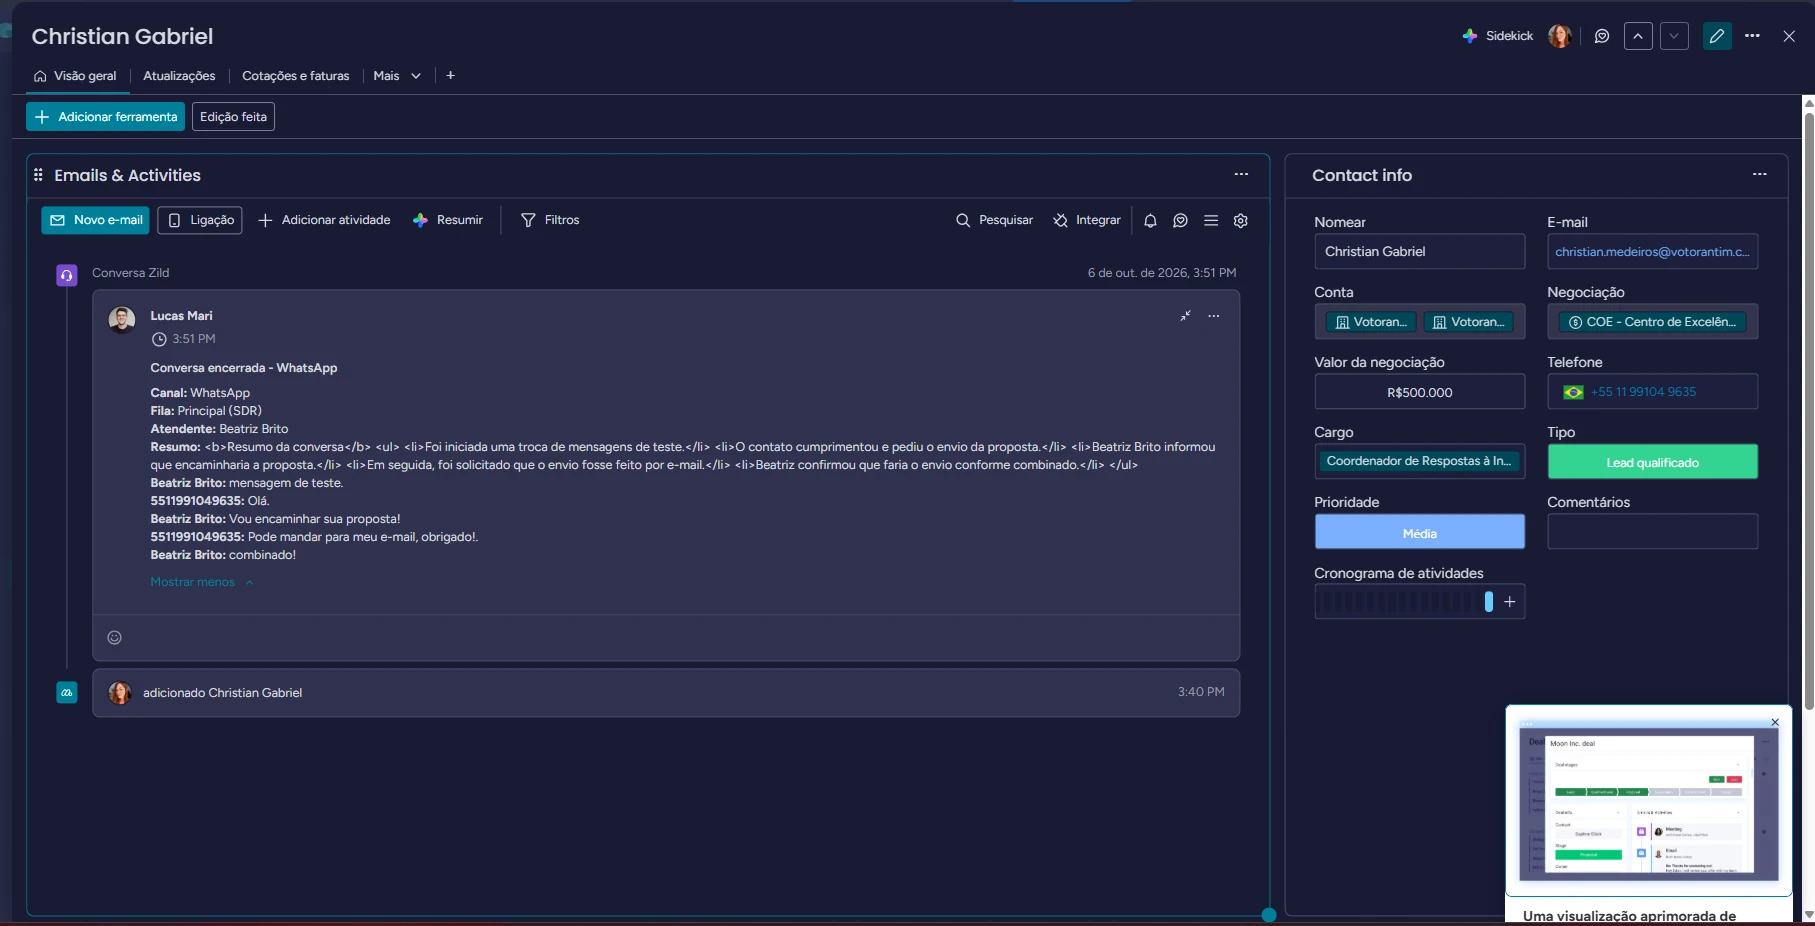Click Integrar integration button

pyautogui.click(x=1086, y=220)
